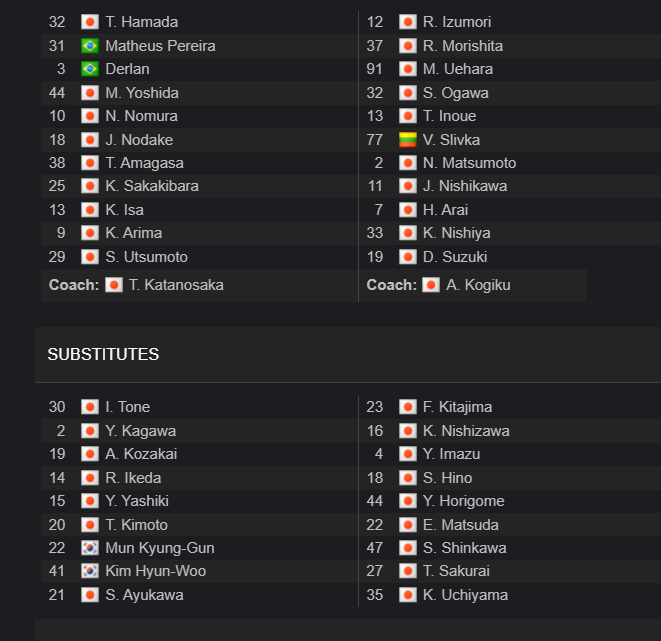The height and width of the screenshot is (641, 661).
Task: Open coach A. Kogiku's page
Action: click(478, 285)
